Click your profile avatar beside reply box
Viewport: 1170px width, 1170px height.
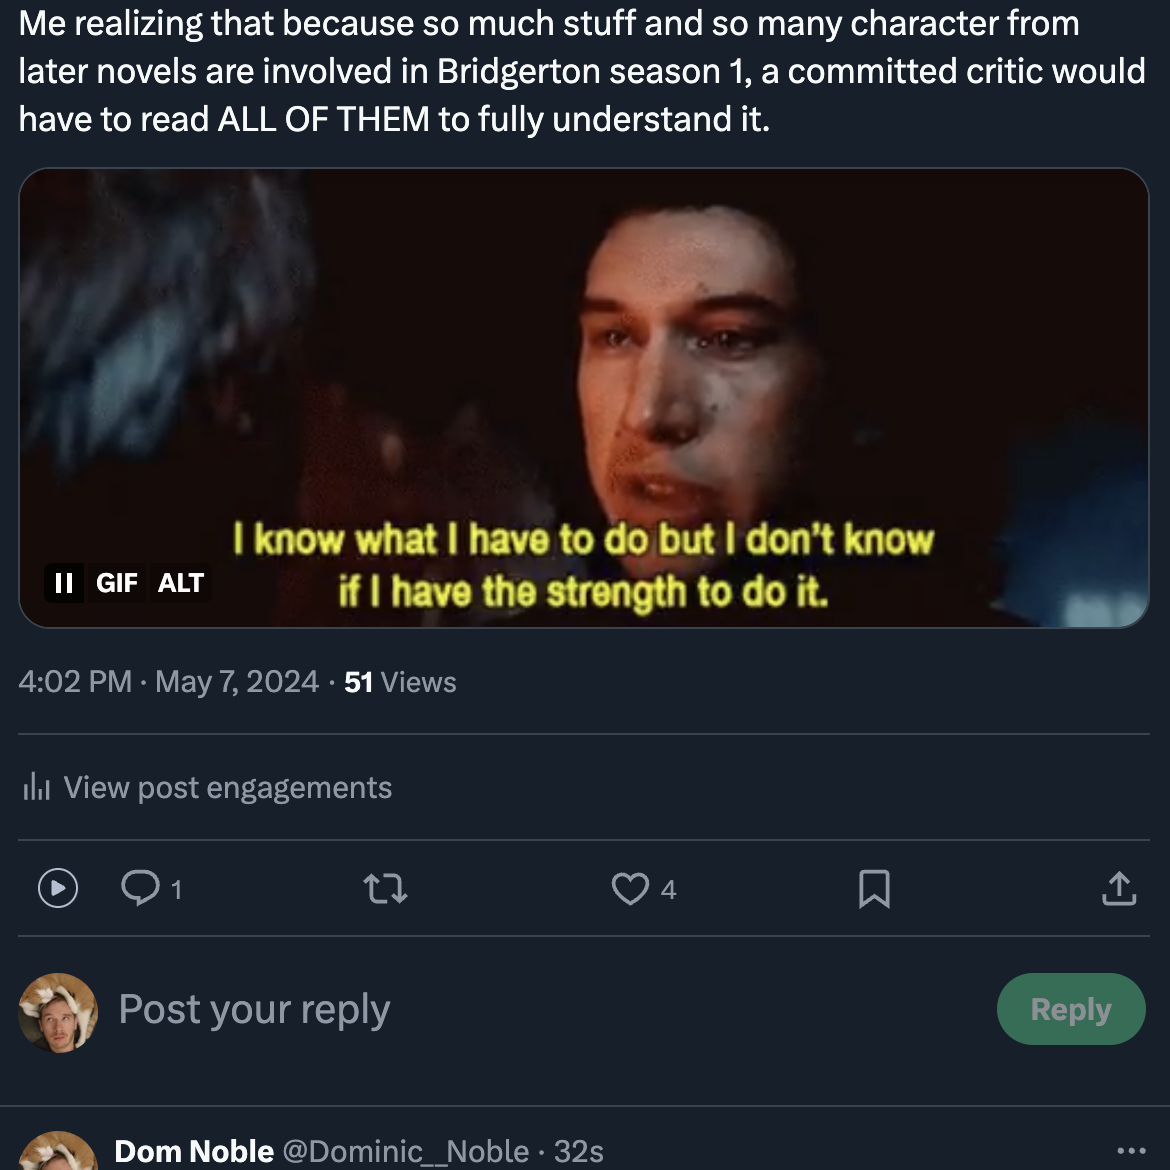pyautogui.click(x=58, y=1012)
